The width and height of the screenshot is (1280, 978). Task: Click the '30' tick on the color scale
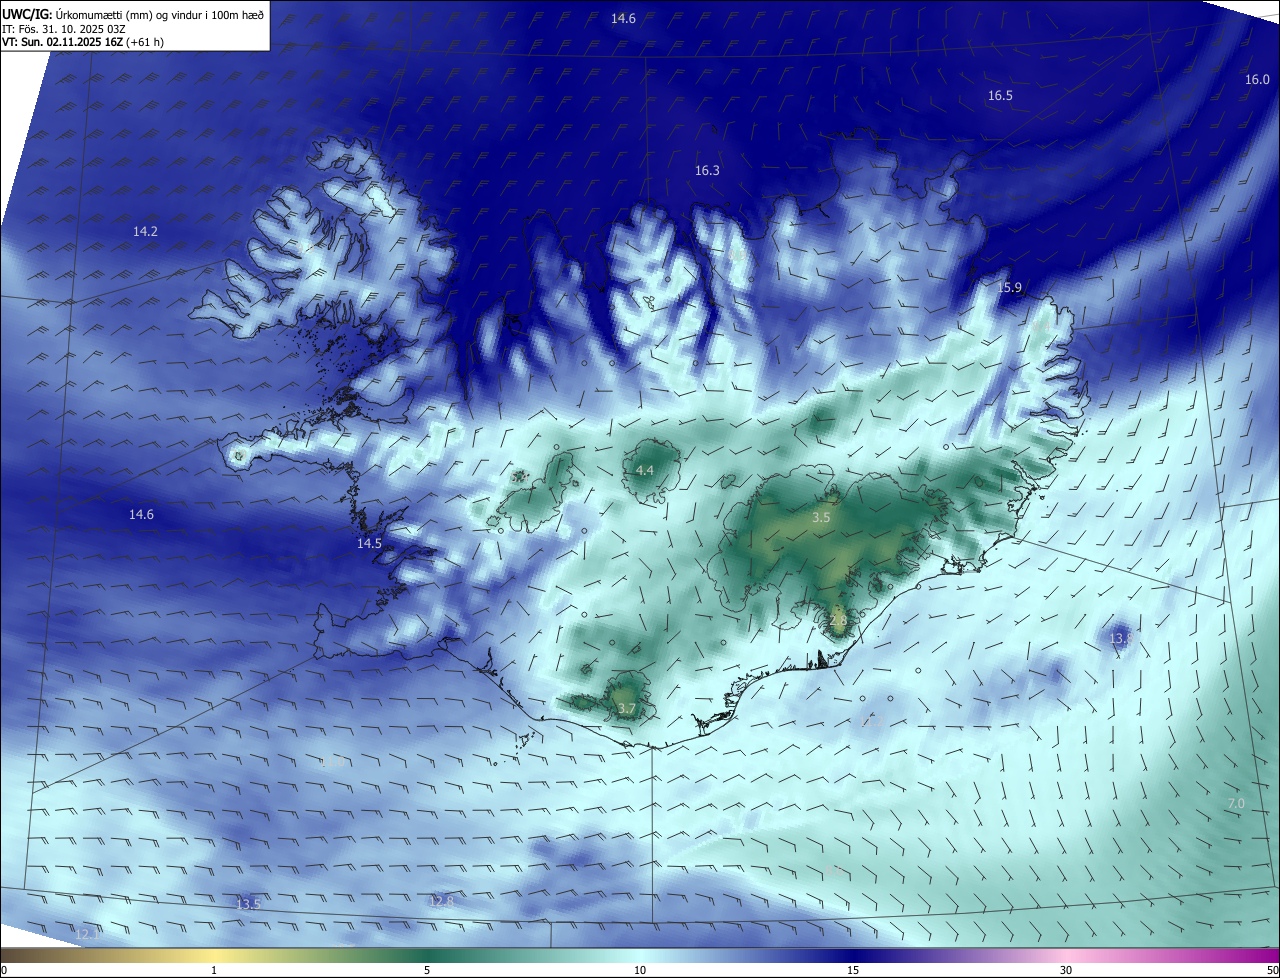coord(1066,970)
